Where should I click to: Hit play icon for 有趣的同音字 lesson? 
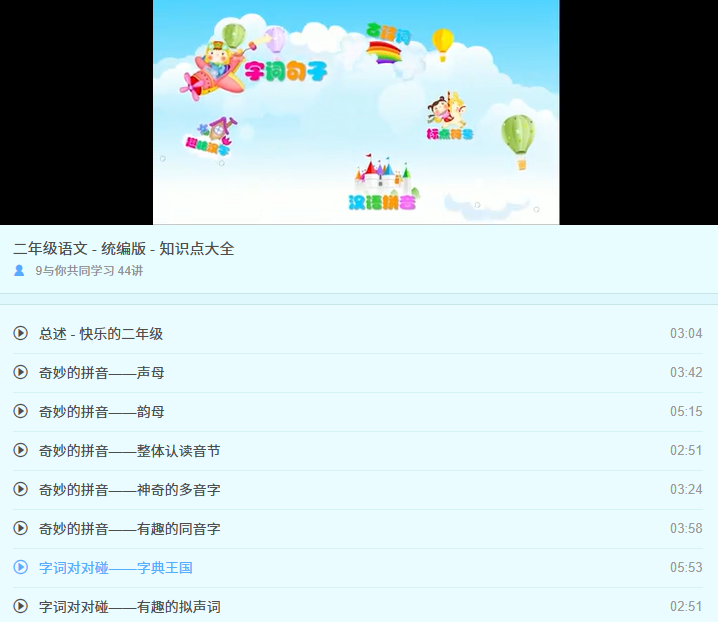click(x=20, y=528)
